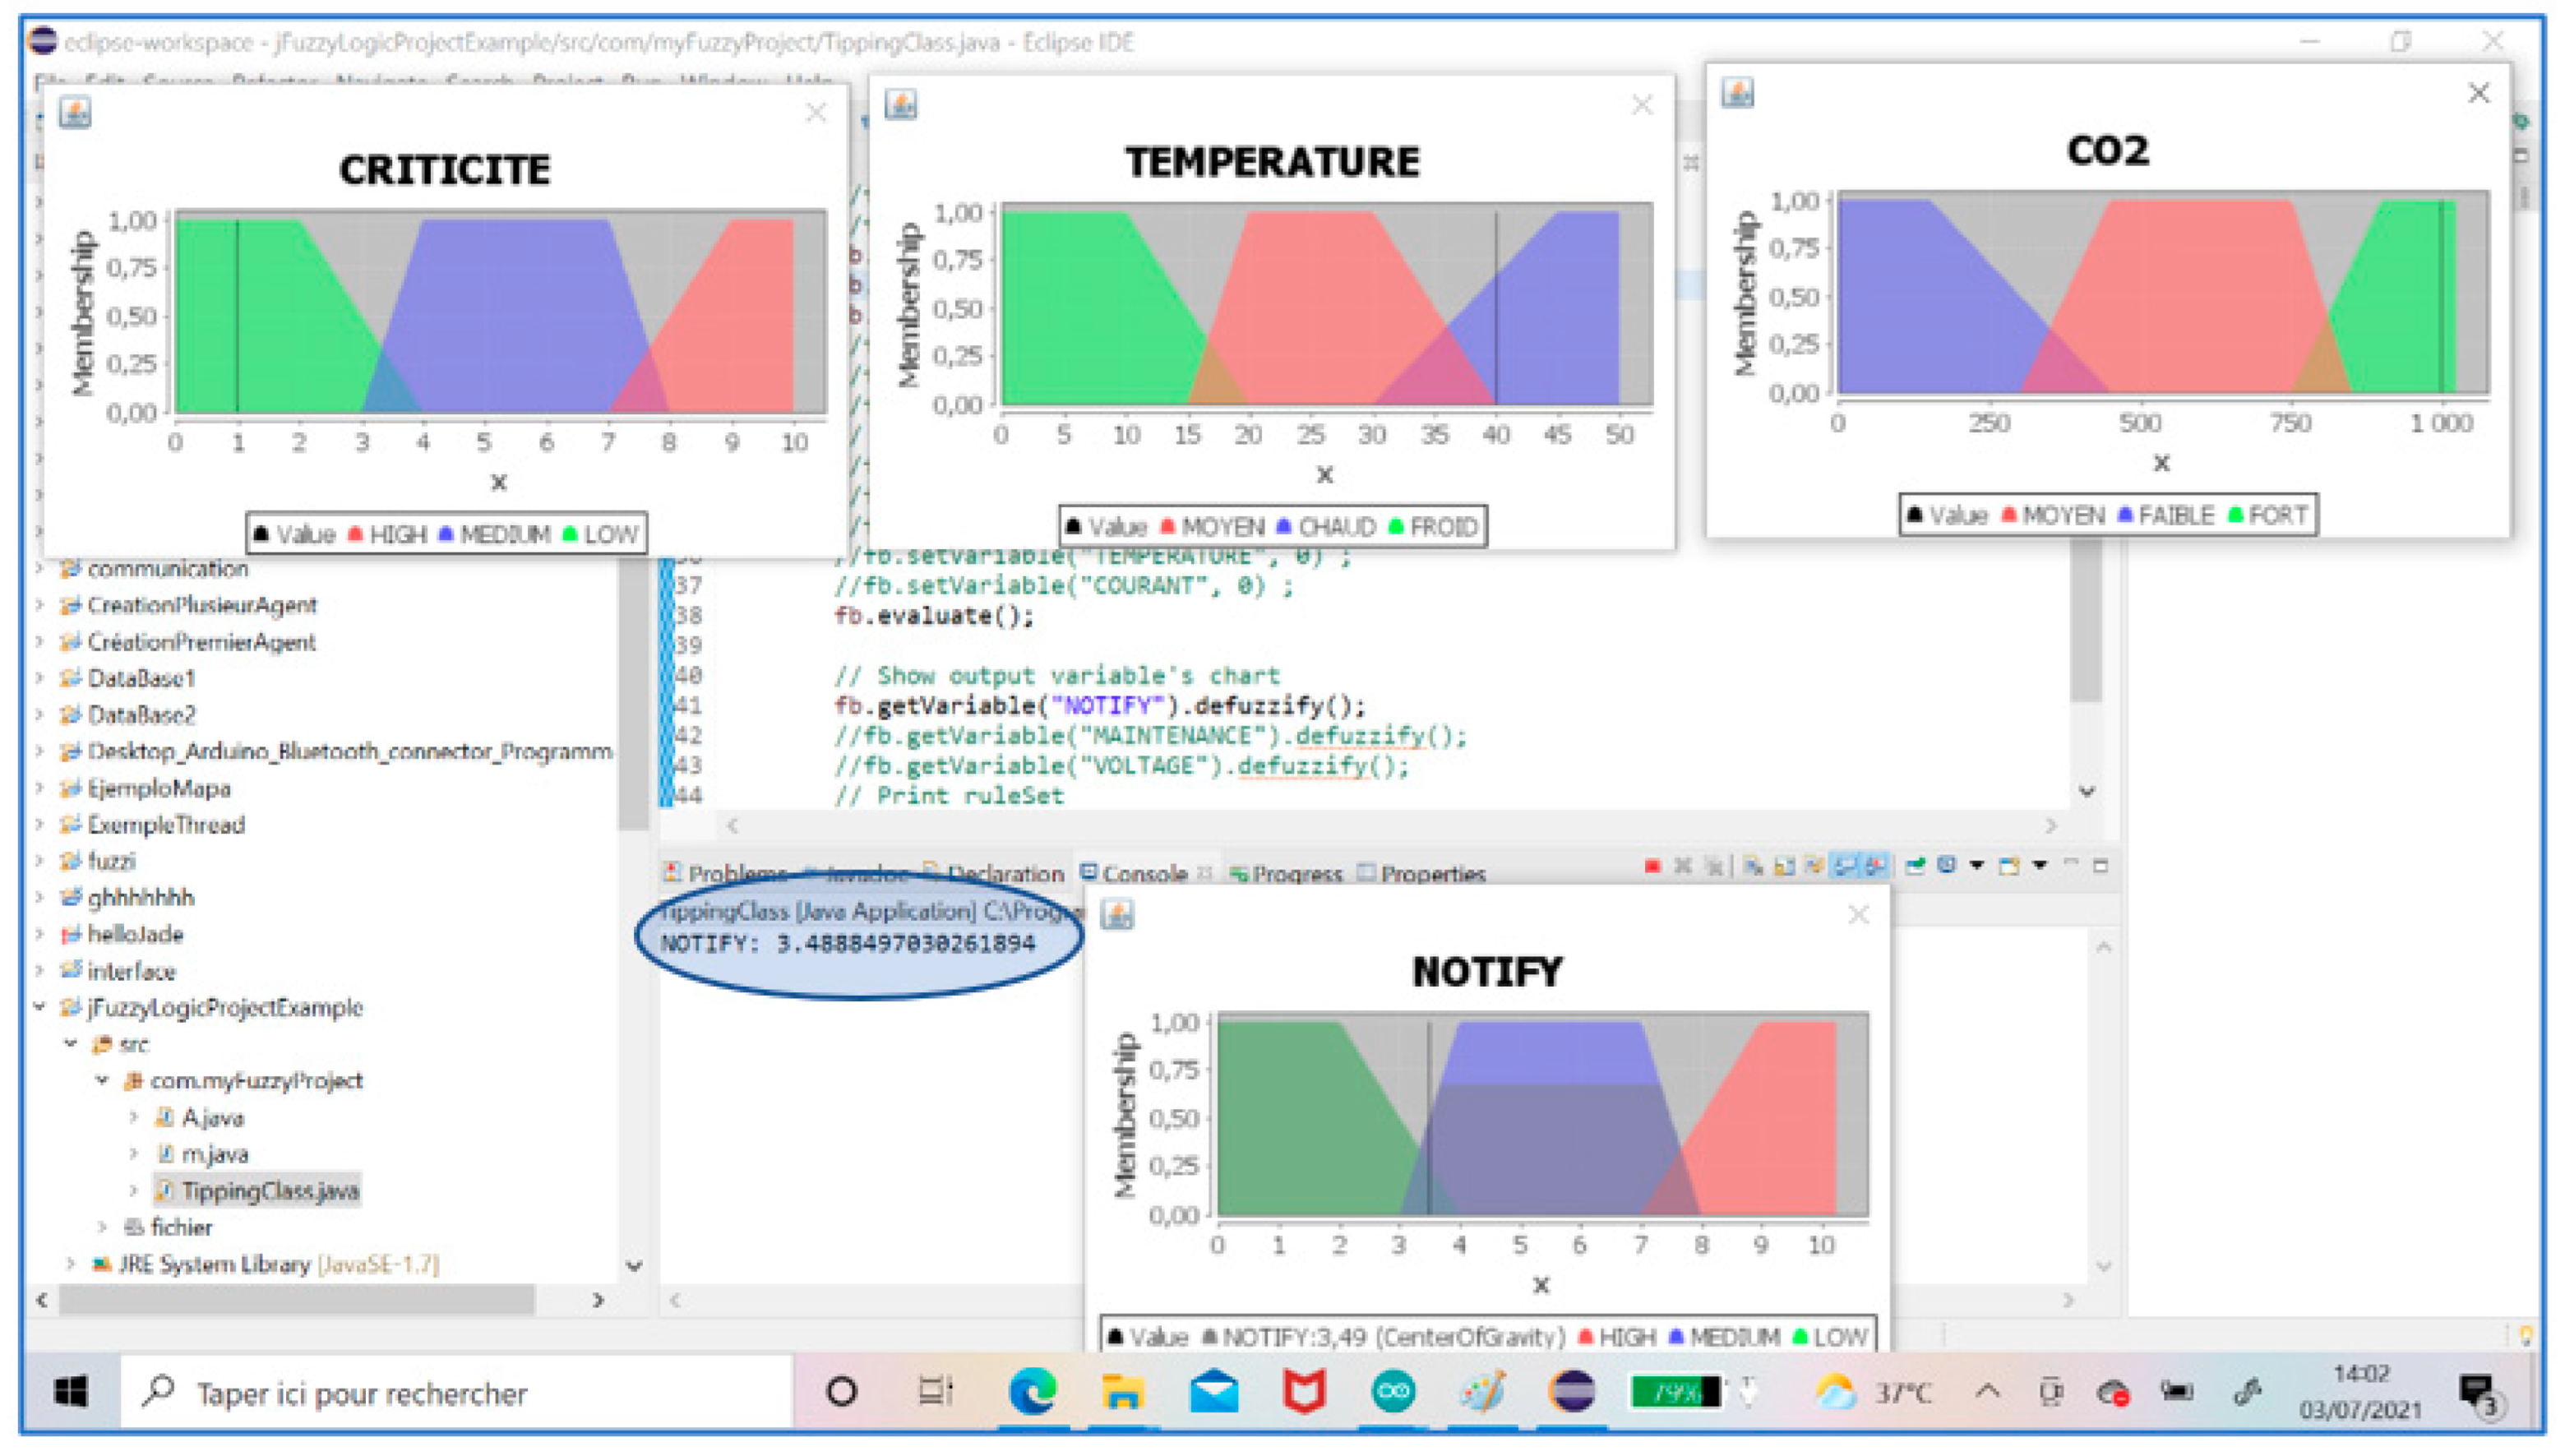Click Java icon of TEMPERATURE chart window
2565x1456 pixels.
point(900,105)
